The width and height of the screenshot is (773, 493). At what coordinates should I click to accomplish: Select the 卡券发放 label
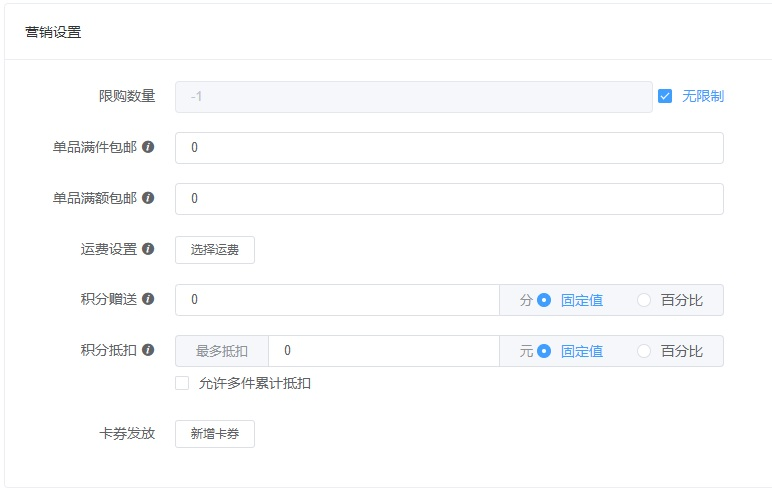[127, 433]
